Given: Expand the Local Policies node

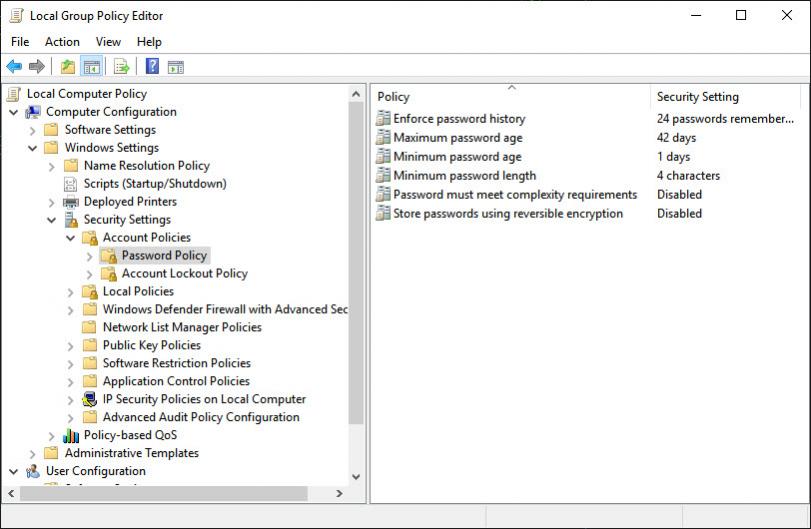Looking at the screenshot, I should pos(71,292).
